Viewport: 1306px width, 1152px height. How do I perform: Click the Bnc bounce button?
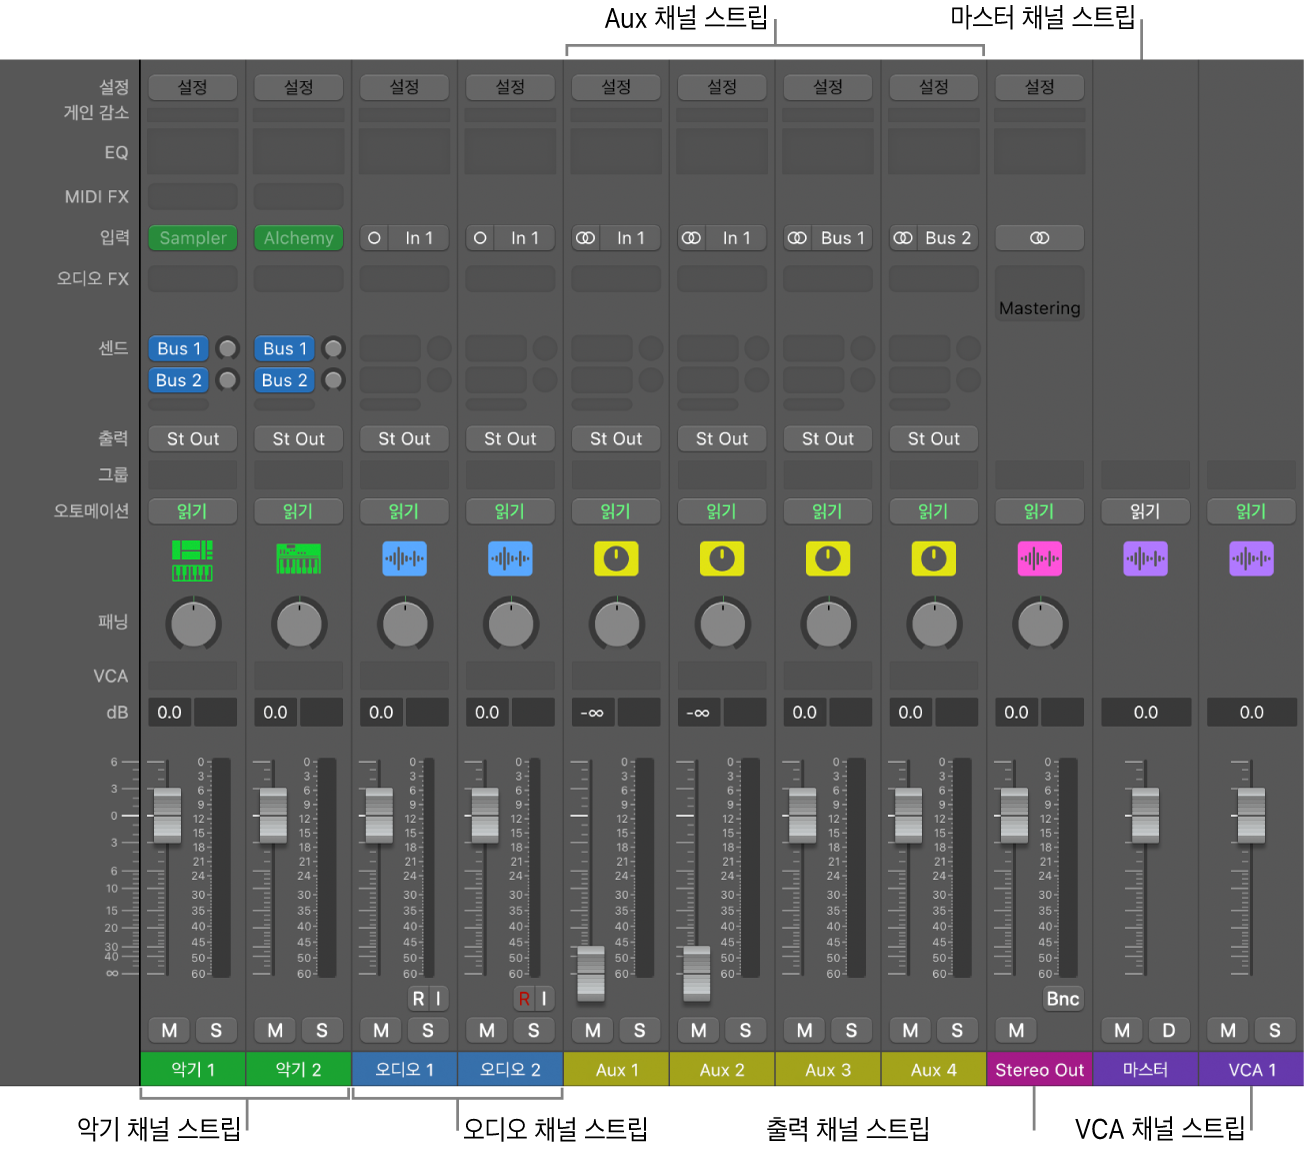pos(1063,998)
